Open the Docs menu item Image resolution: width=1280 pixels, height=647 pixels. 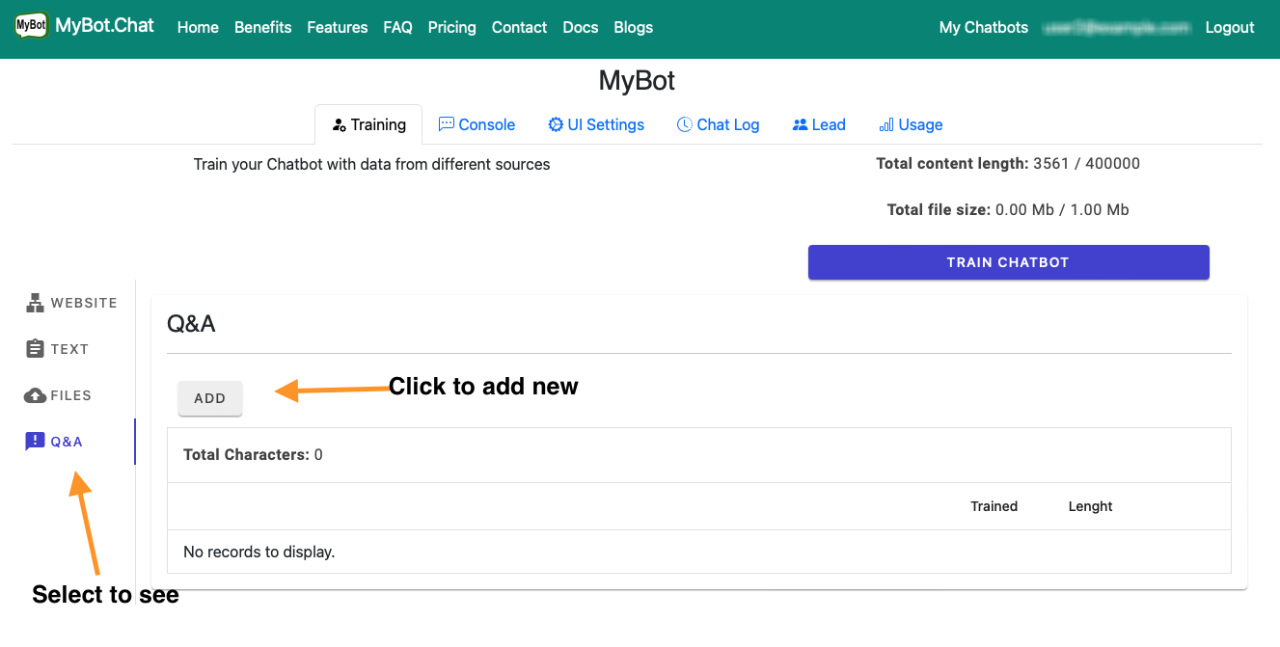click(x=580, y=28)
